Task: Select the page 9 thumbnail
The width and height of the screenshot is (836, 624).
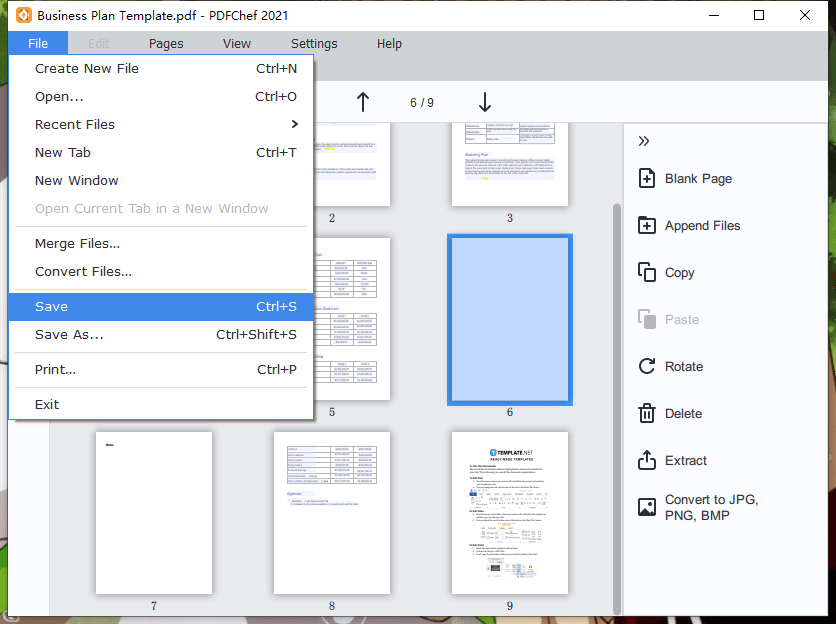Action: coord(509,512)
